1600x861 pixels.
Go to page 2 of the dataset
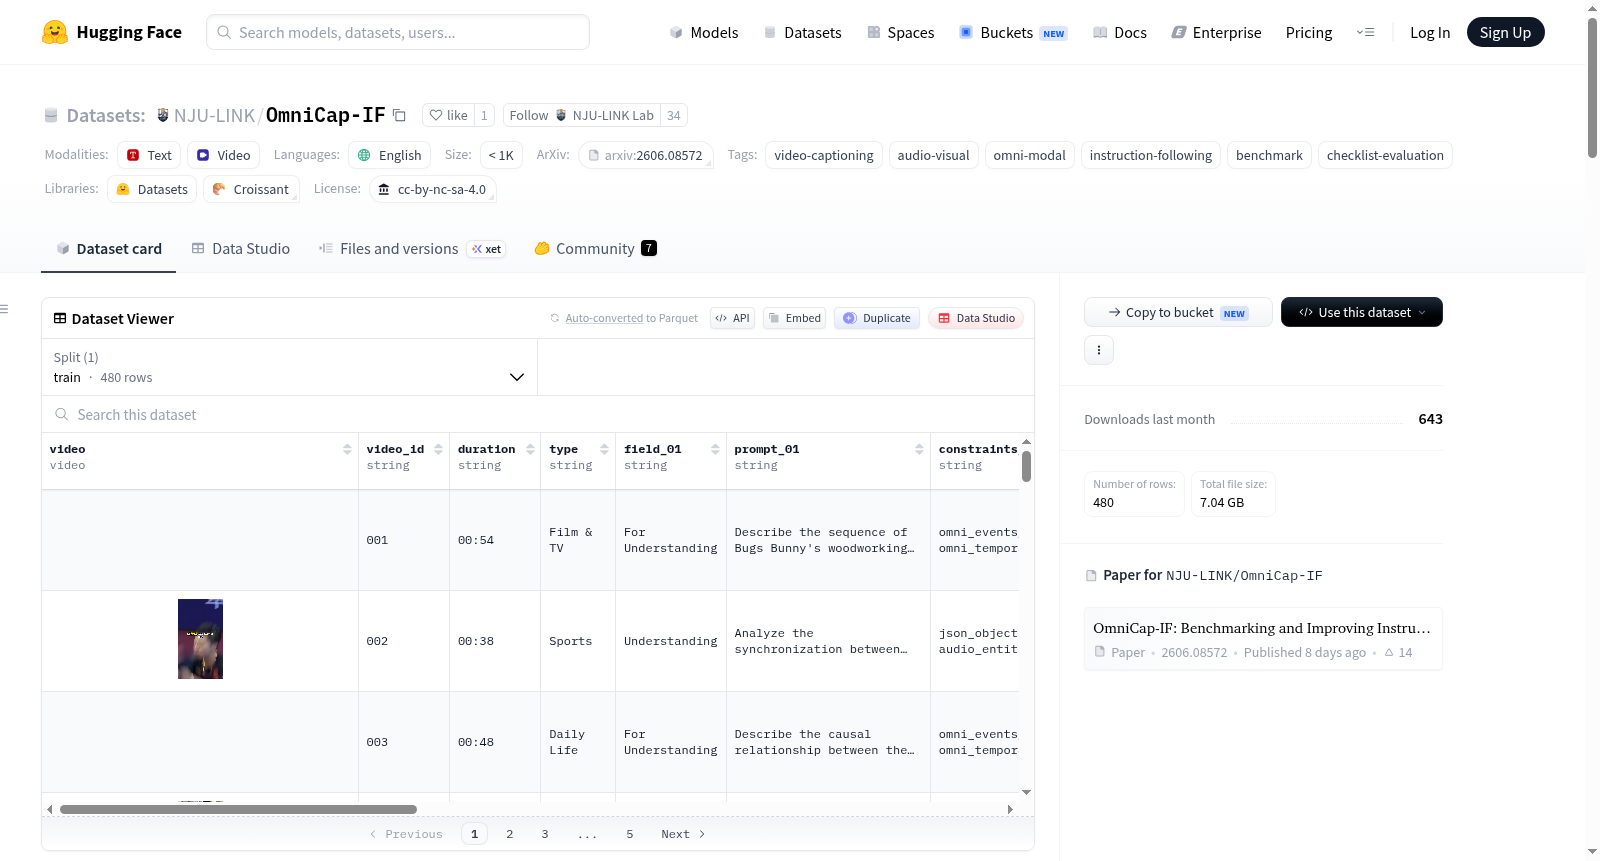(x=510, y=834)
